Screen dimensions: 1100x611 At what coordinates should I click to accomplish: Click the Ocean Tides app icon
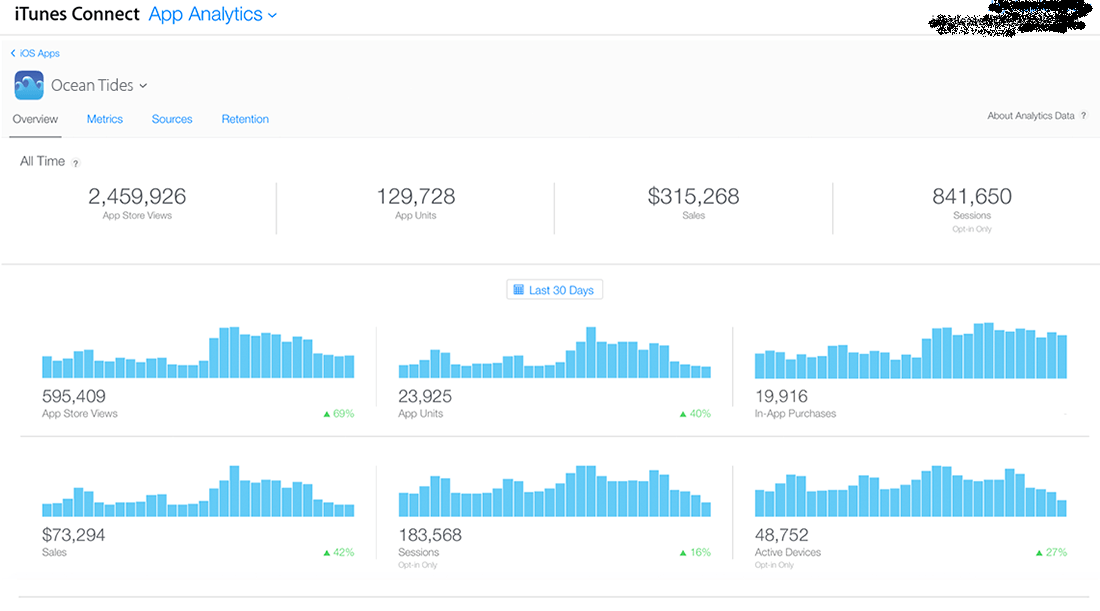[x=29, y=86]
